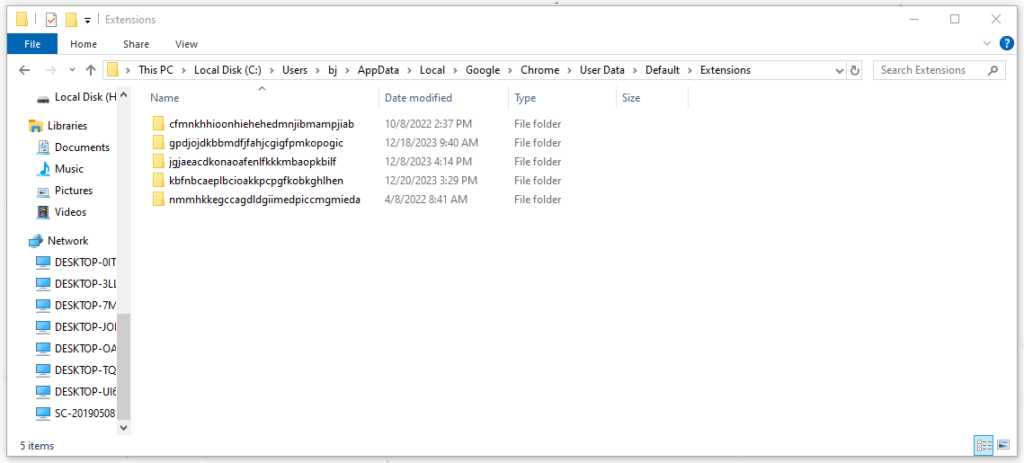Open the address bar history dropdown
The image size is (1024, 463).
[839, 70]
